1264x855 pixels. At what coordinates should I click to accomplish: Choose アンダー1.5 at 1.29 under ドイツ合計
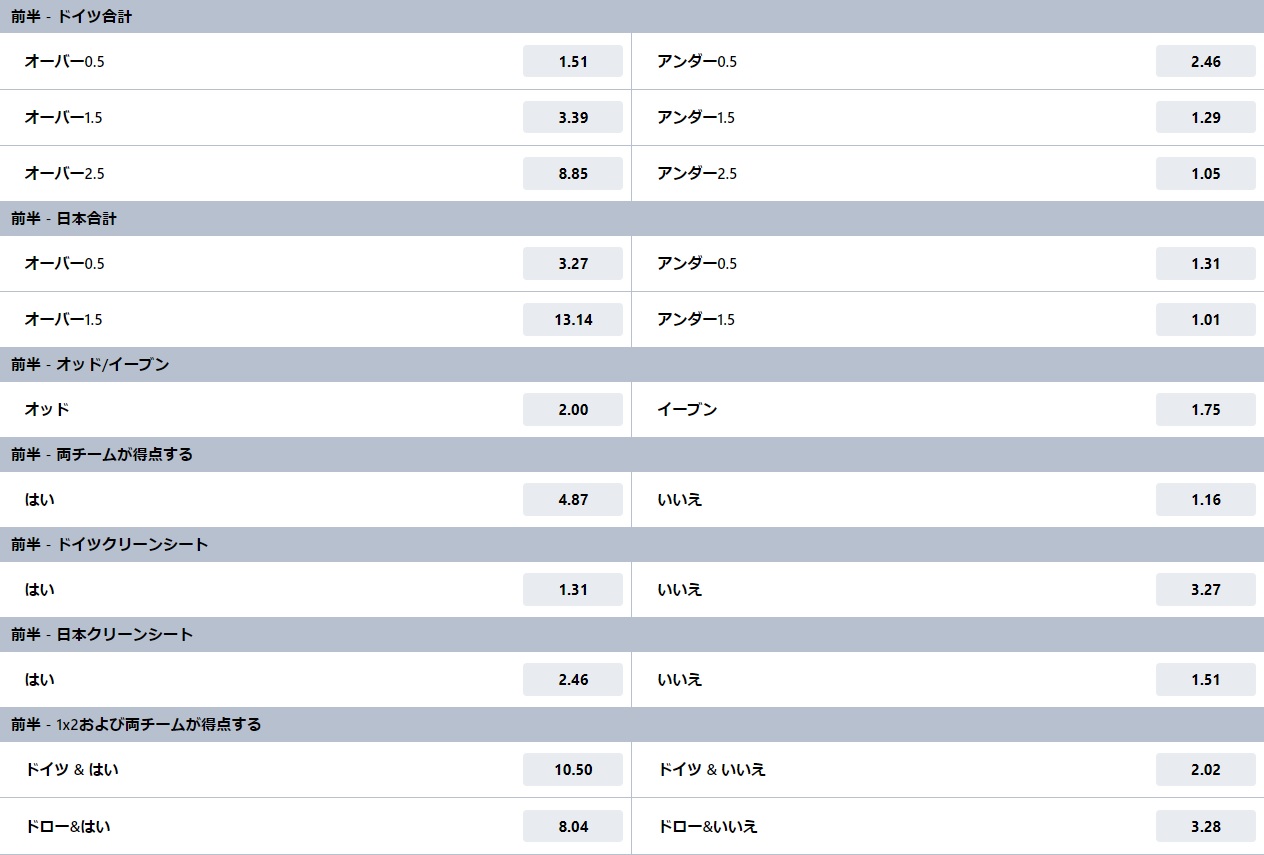point(1206,117)
